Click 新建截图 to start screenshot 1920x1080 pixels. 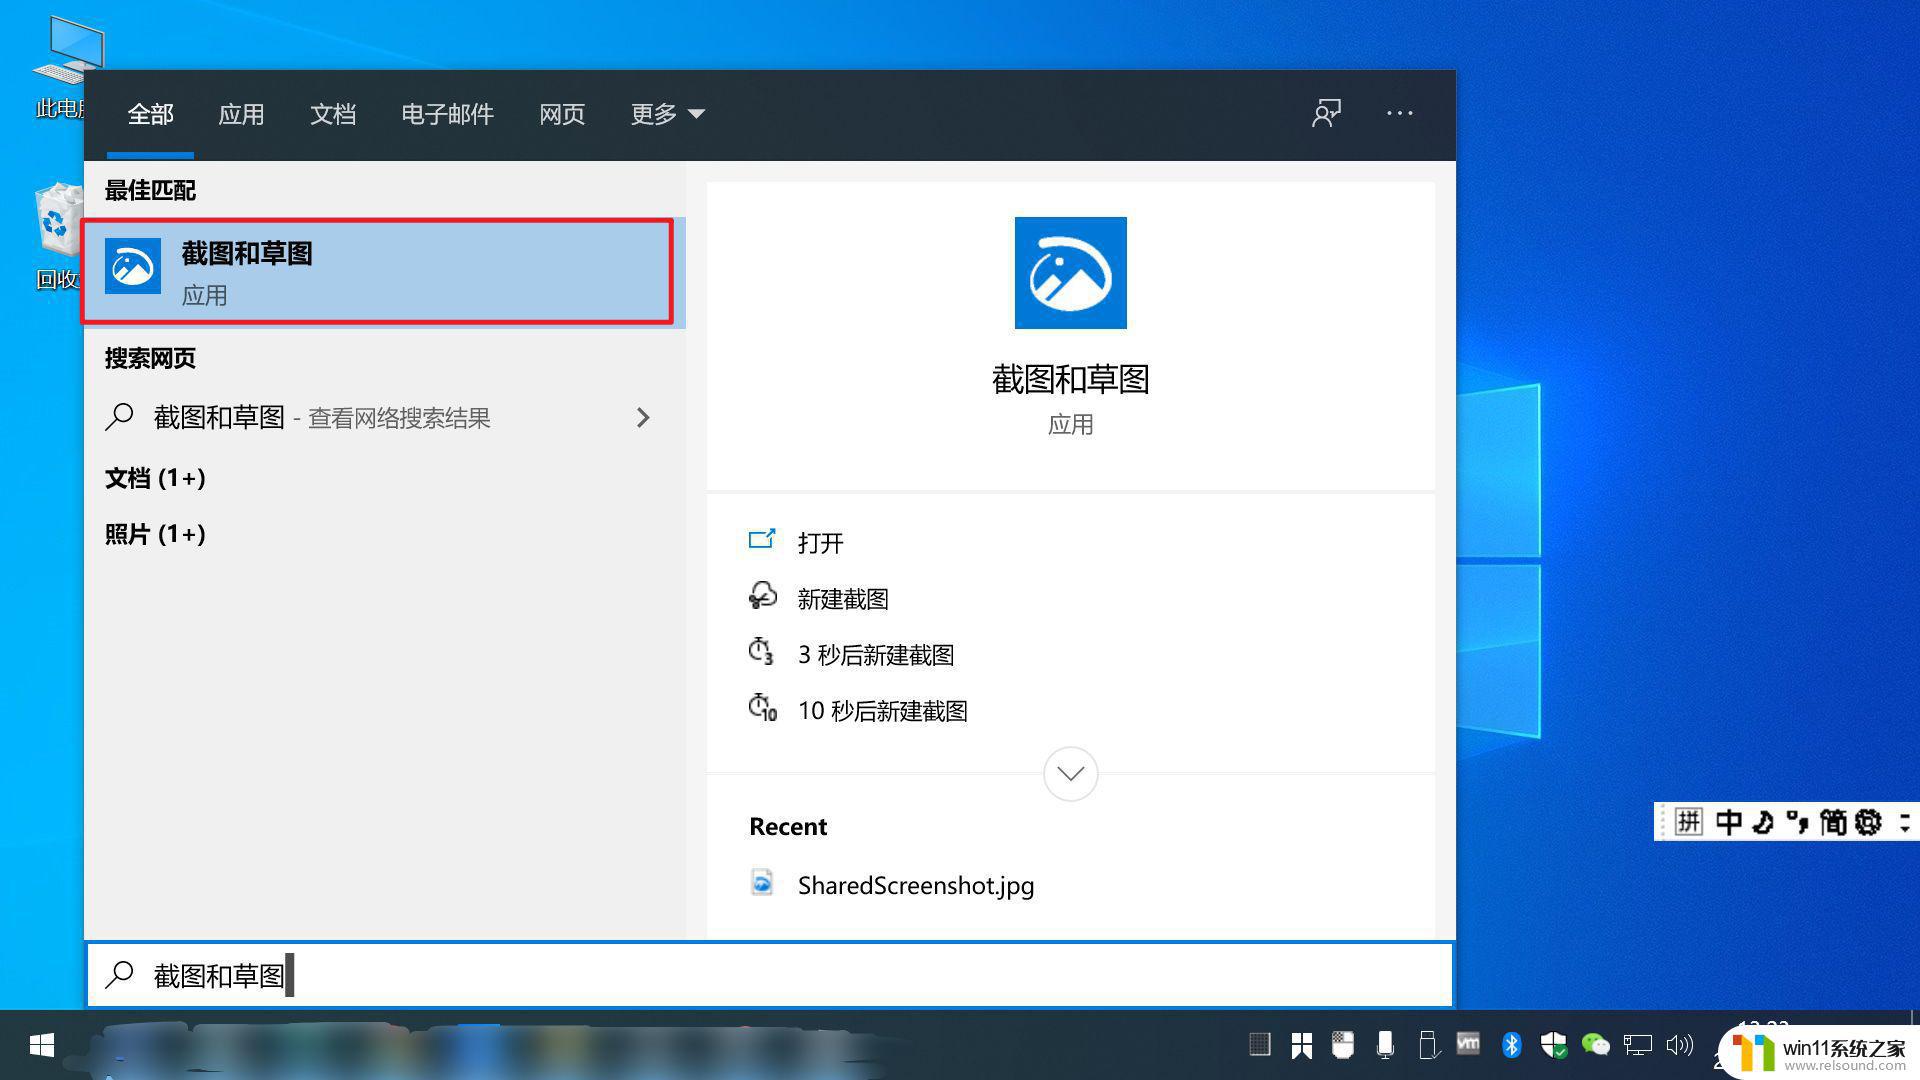pos(844,597)
